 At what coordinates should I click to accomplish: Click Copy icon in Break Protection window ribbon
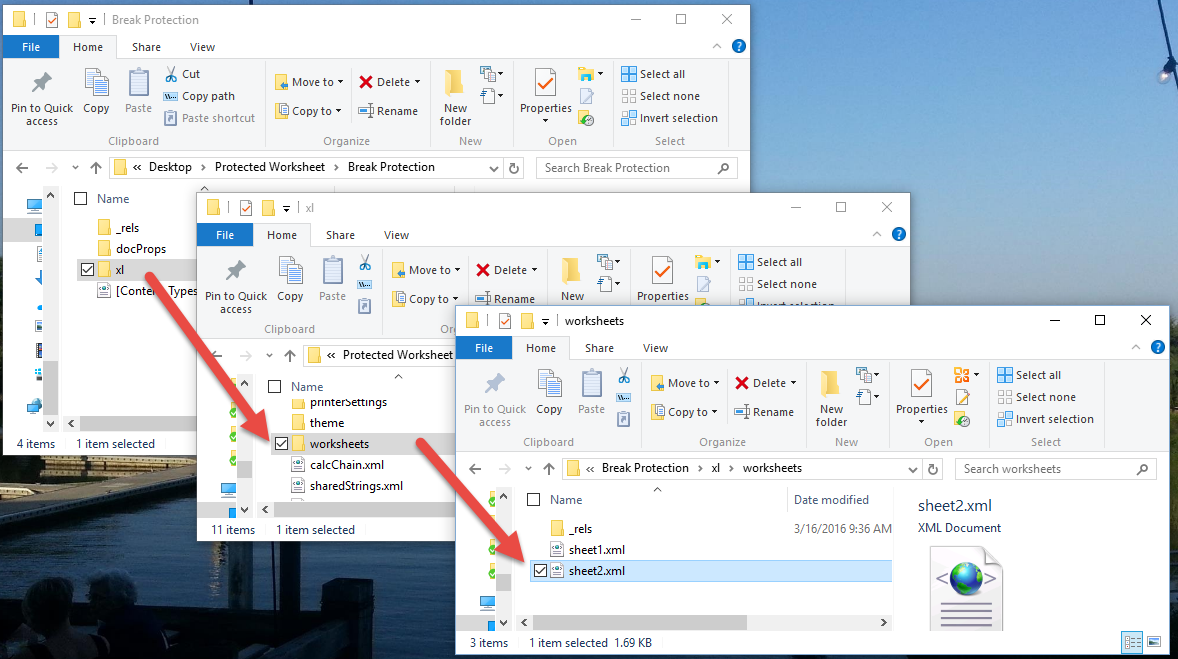coord(96,92)
